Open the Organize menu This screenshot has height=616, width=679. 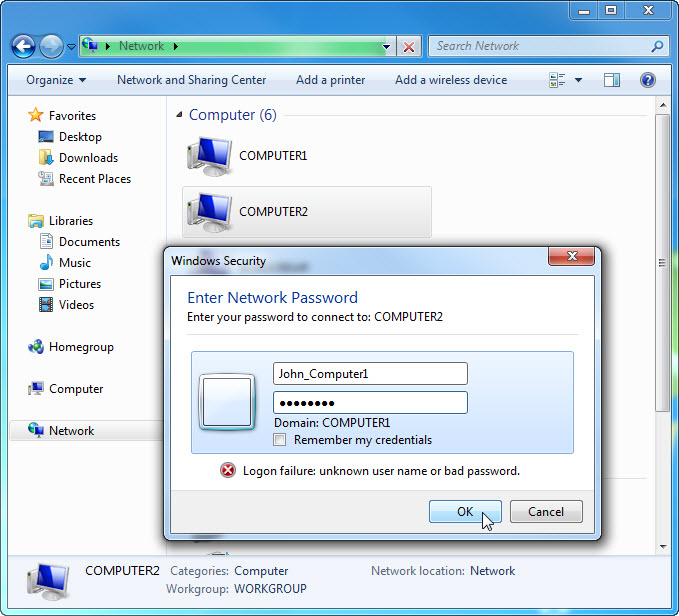pos(56,80)
